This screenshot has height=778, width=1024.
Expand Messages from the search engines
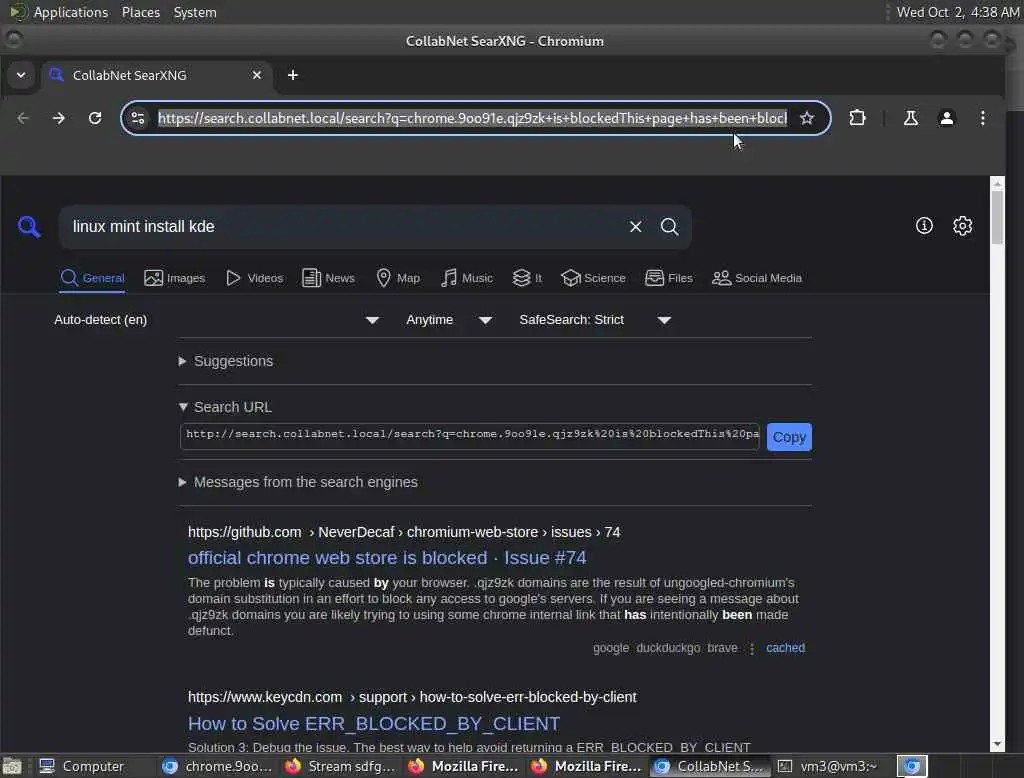click(298, 482)
